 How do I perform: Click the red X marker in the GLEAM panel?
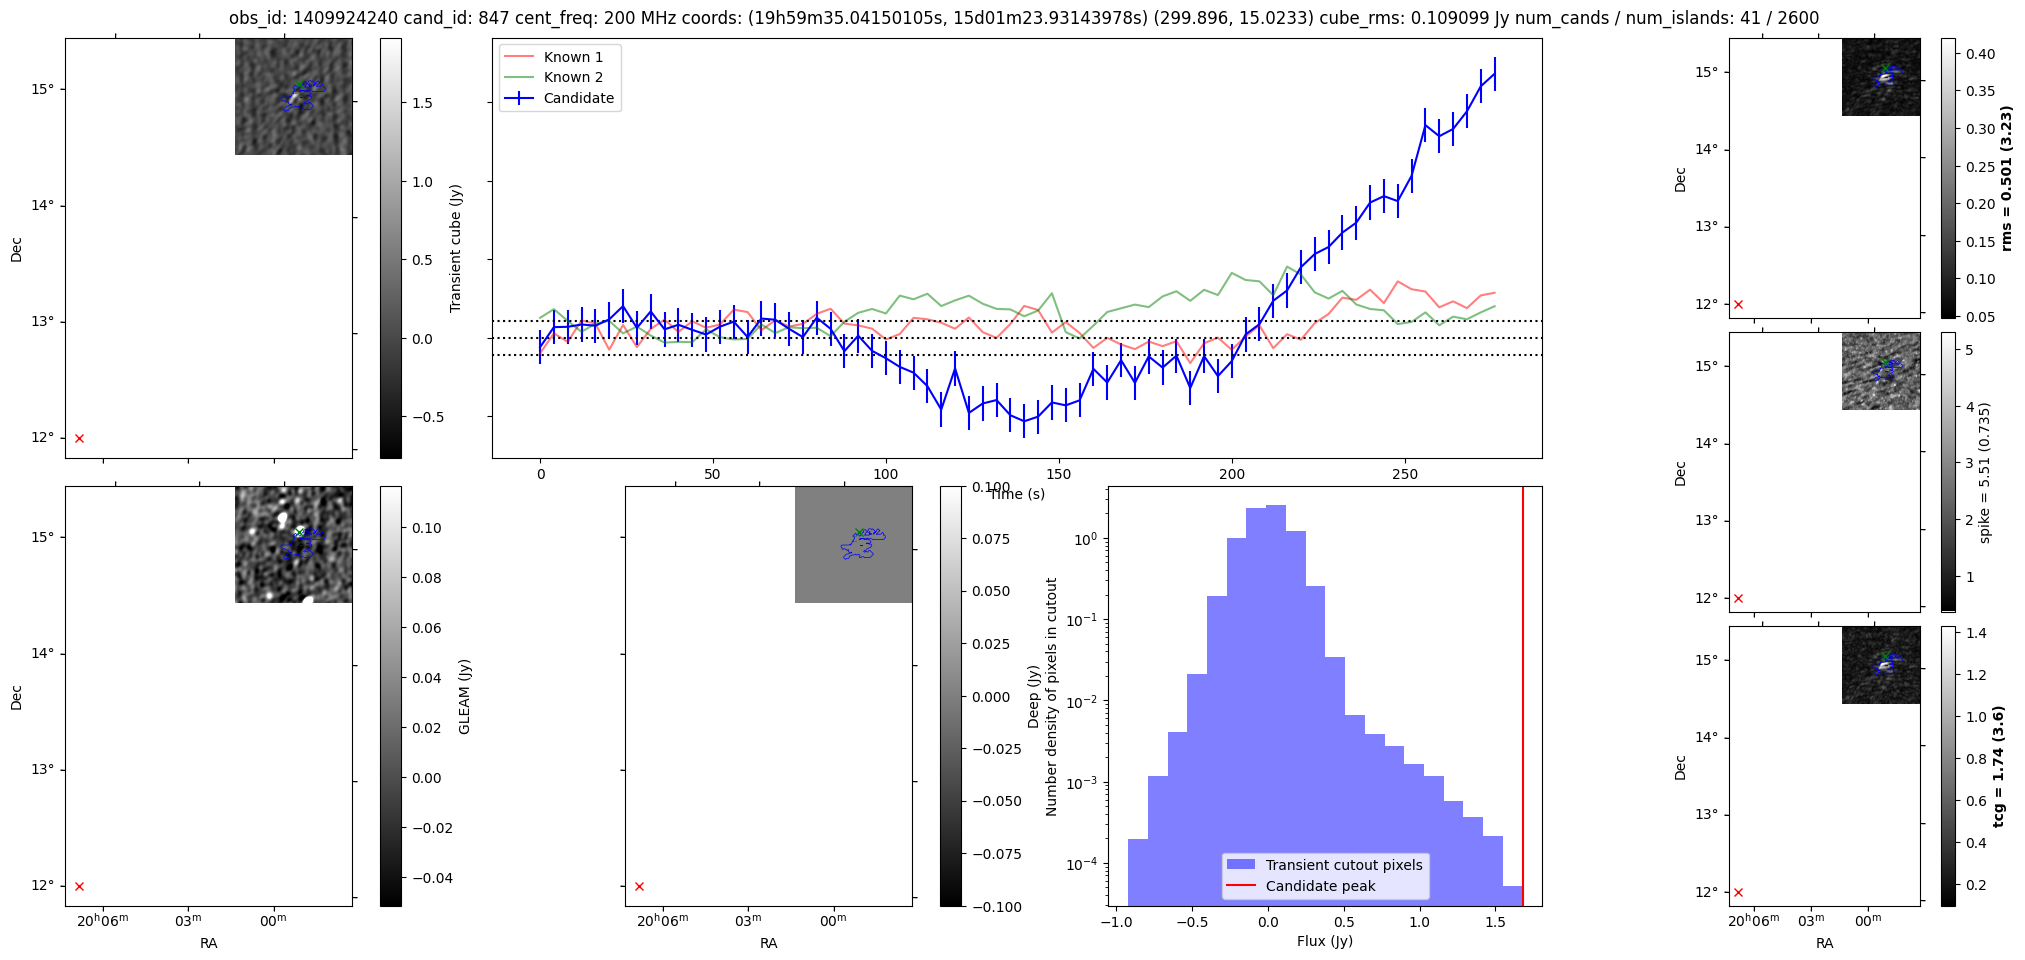coord(79,886)
